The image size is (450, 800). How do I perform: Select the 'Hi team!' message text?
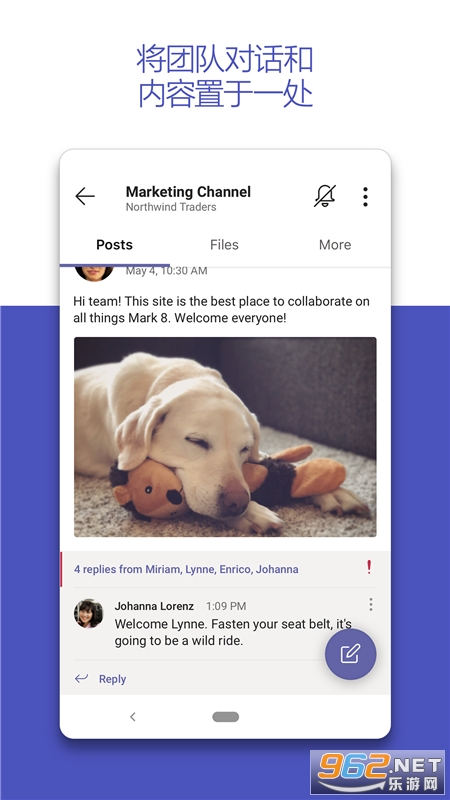click(221, 310)
